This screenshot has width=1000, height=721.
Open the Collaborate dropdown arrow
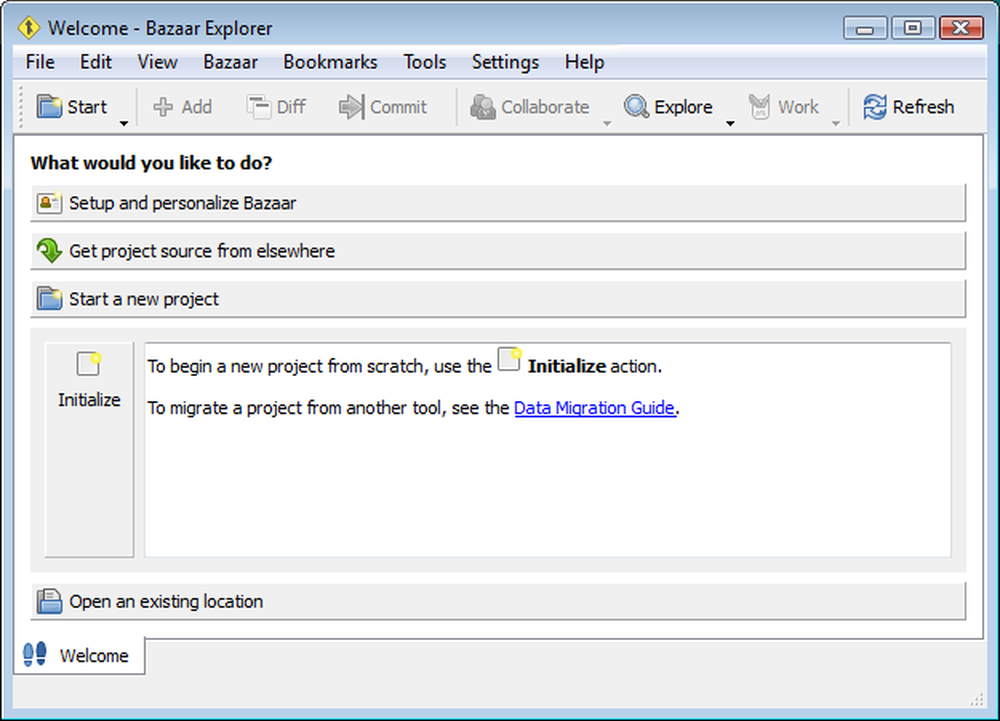click(x=607, y=123)
